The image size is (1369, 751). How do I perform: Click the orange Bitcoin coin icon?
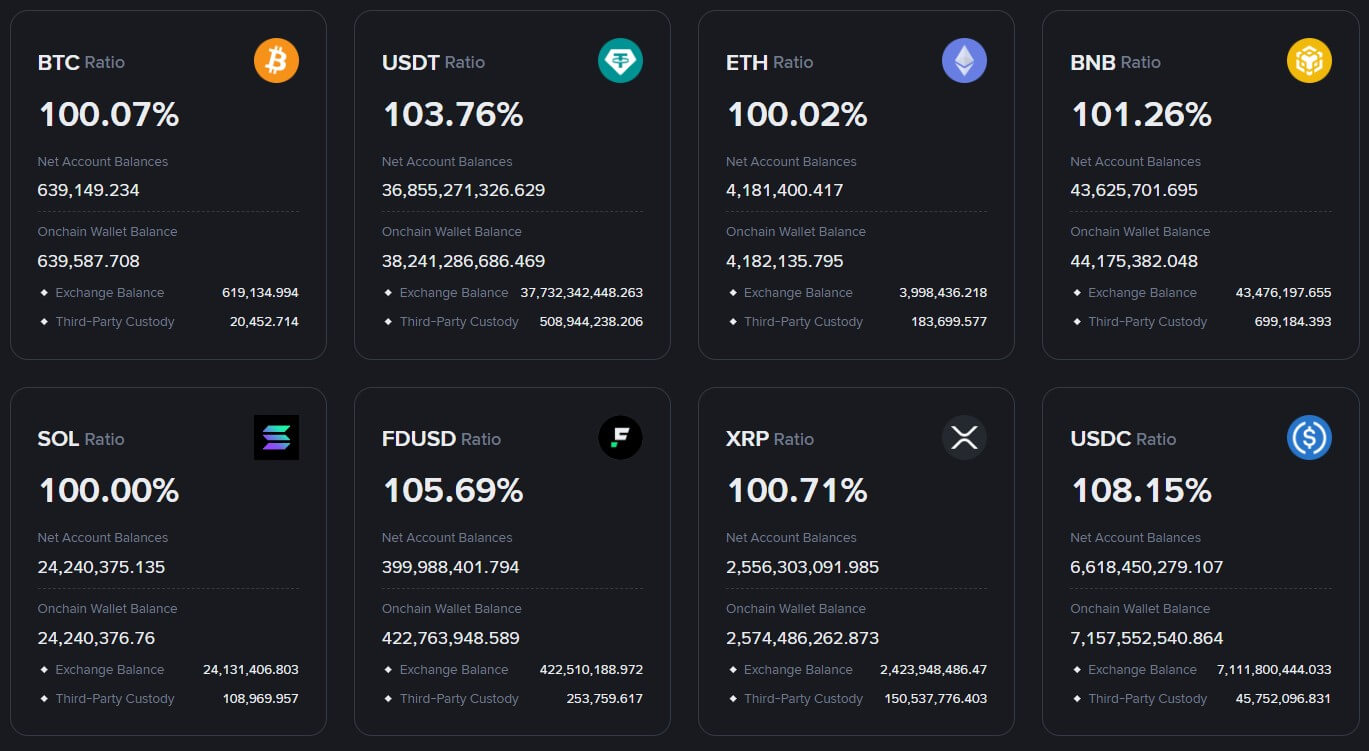point(276,61)
